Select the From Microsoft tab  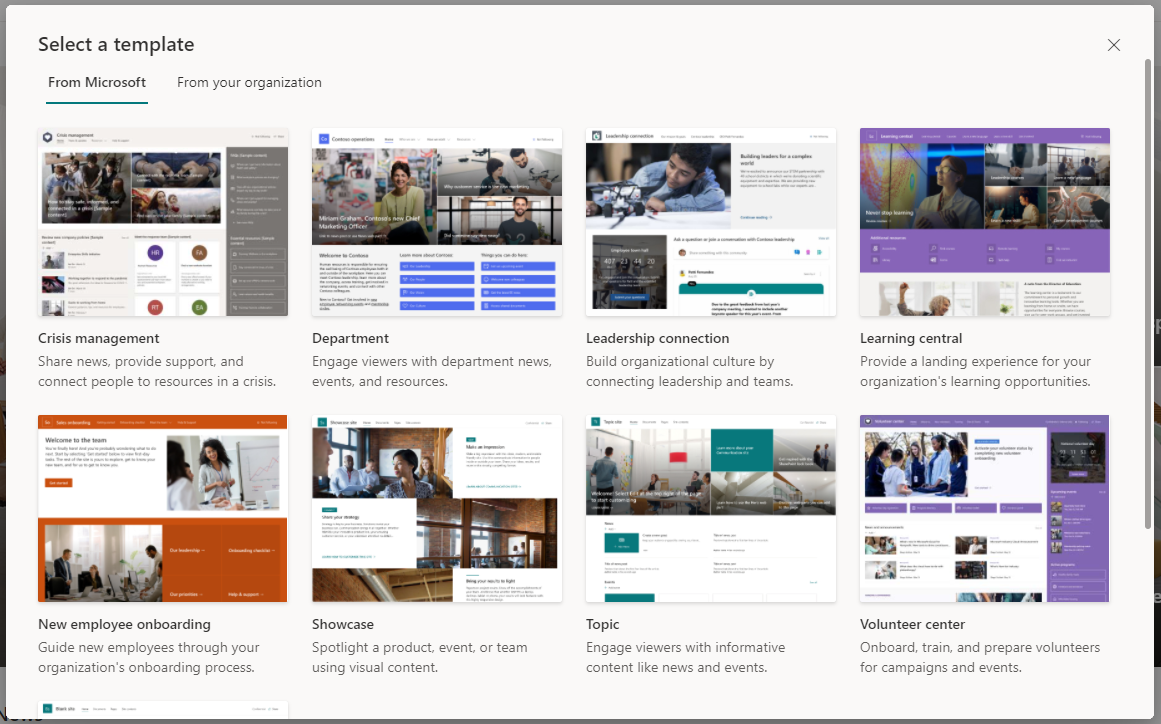point(97,83)
